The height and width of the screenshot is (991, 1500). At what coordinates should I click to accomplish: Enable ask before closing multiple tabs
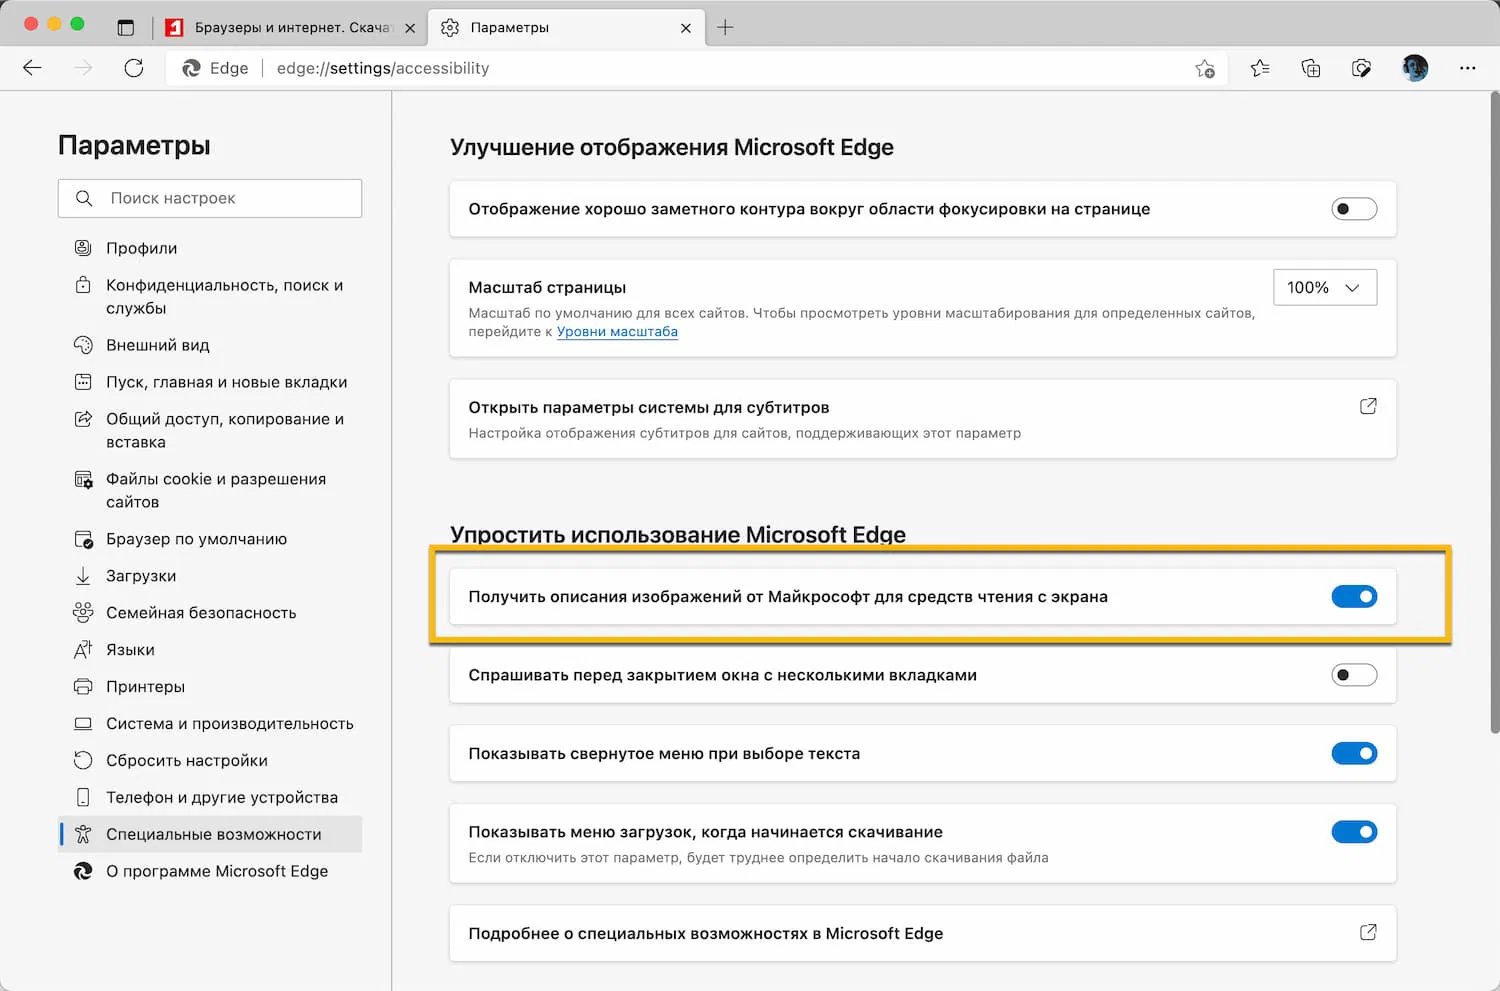(1354, 675)
